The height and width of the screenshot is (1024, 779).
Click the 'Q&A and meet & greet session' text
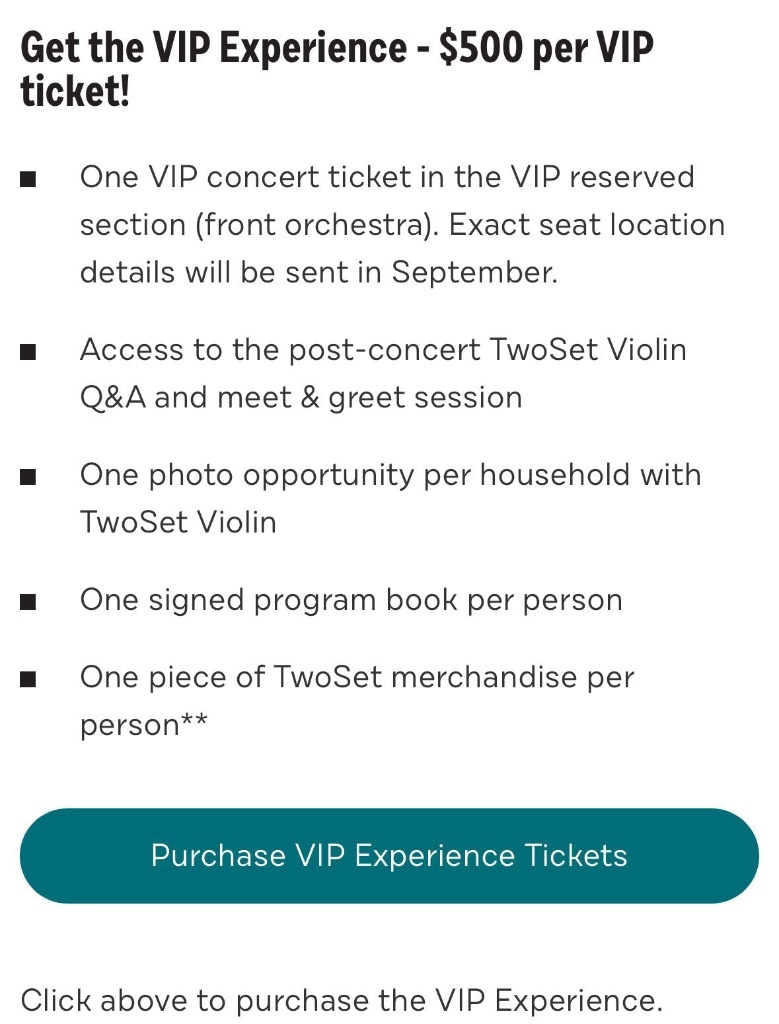[301, 398]
